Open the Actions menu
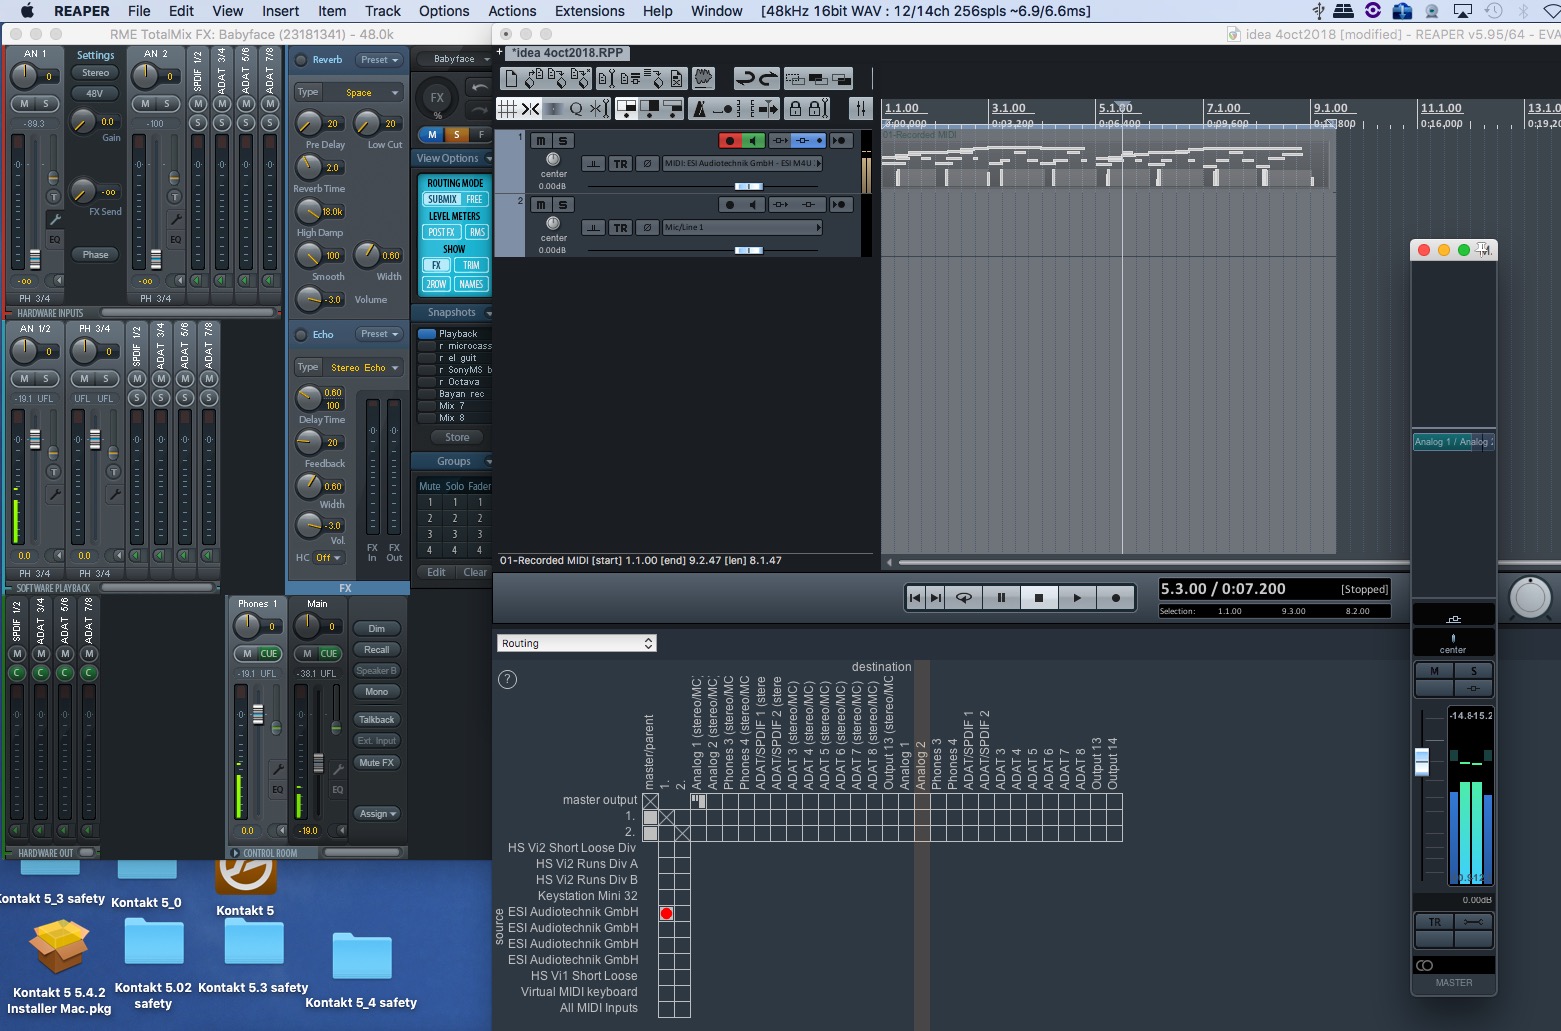Screen dimensions: 1561x1031 pyautogui.click(x=512, y=11)
